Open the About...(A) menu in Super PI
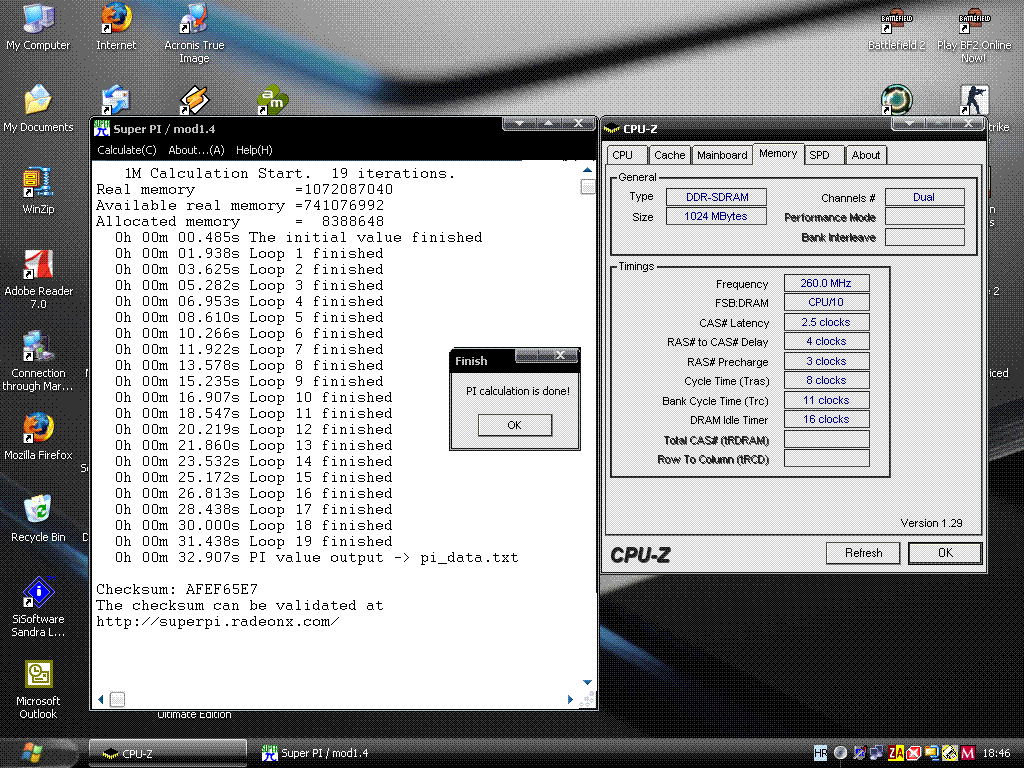1024x768 pixels. [196, 150]
